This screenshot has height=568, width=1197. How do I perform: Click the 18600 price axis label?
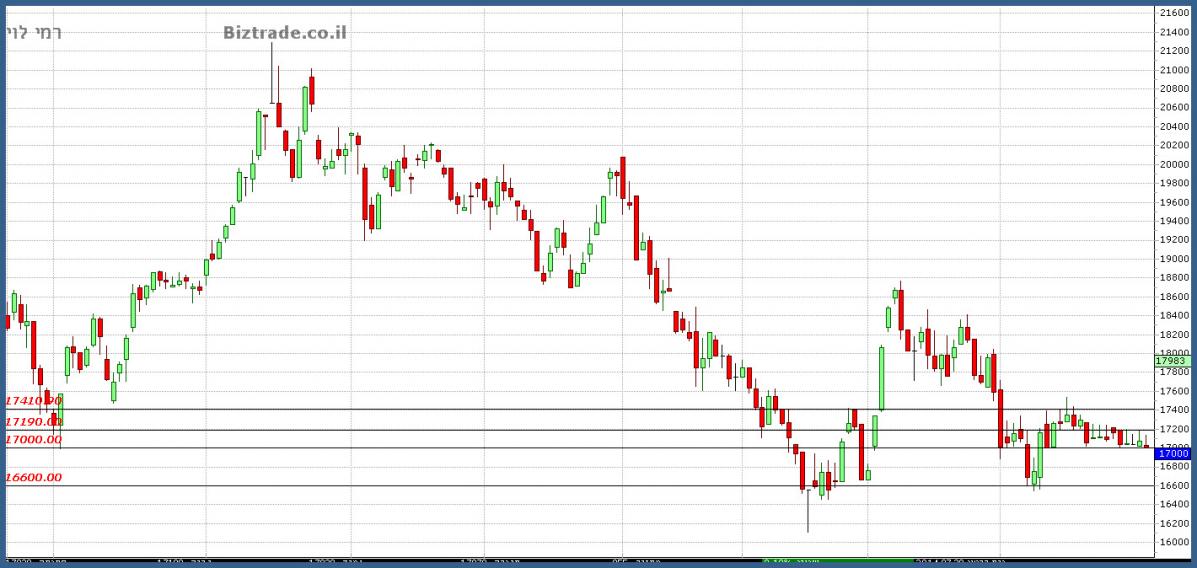tap(1173, 297)
